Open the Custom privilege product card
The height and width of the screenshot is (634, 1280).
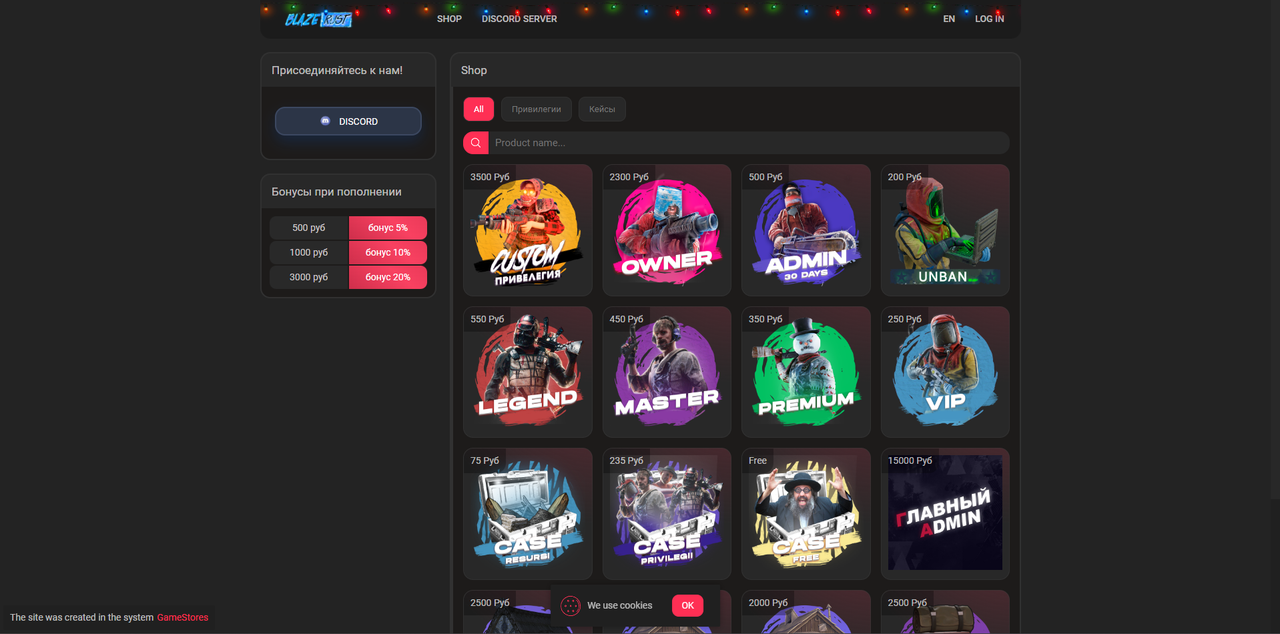(x=528, y=230)
